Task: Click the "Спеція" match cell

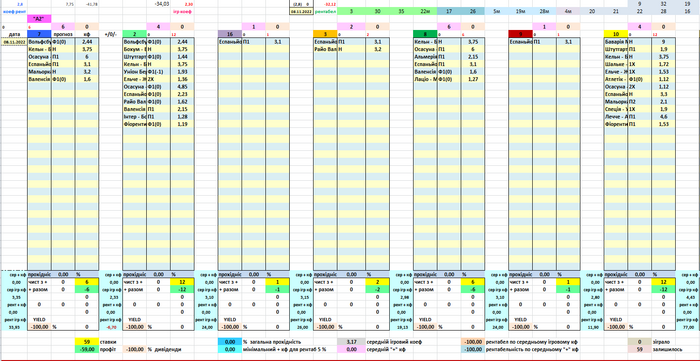Action: pos(616,109)
